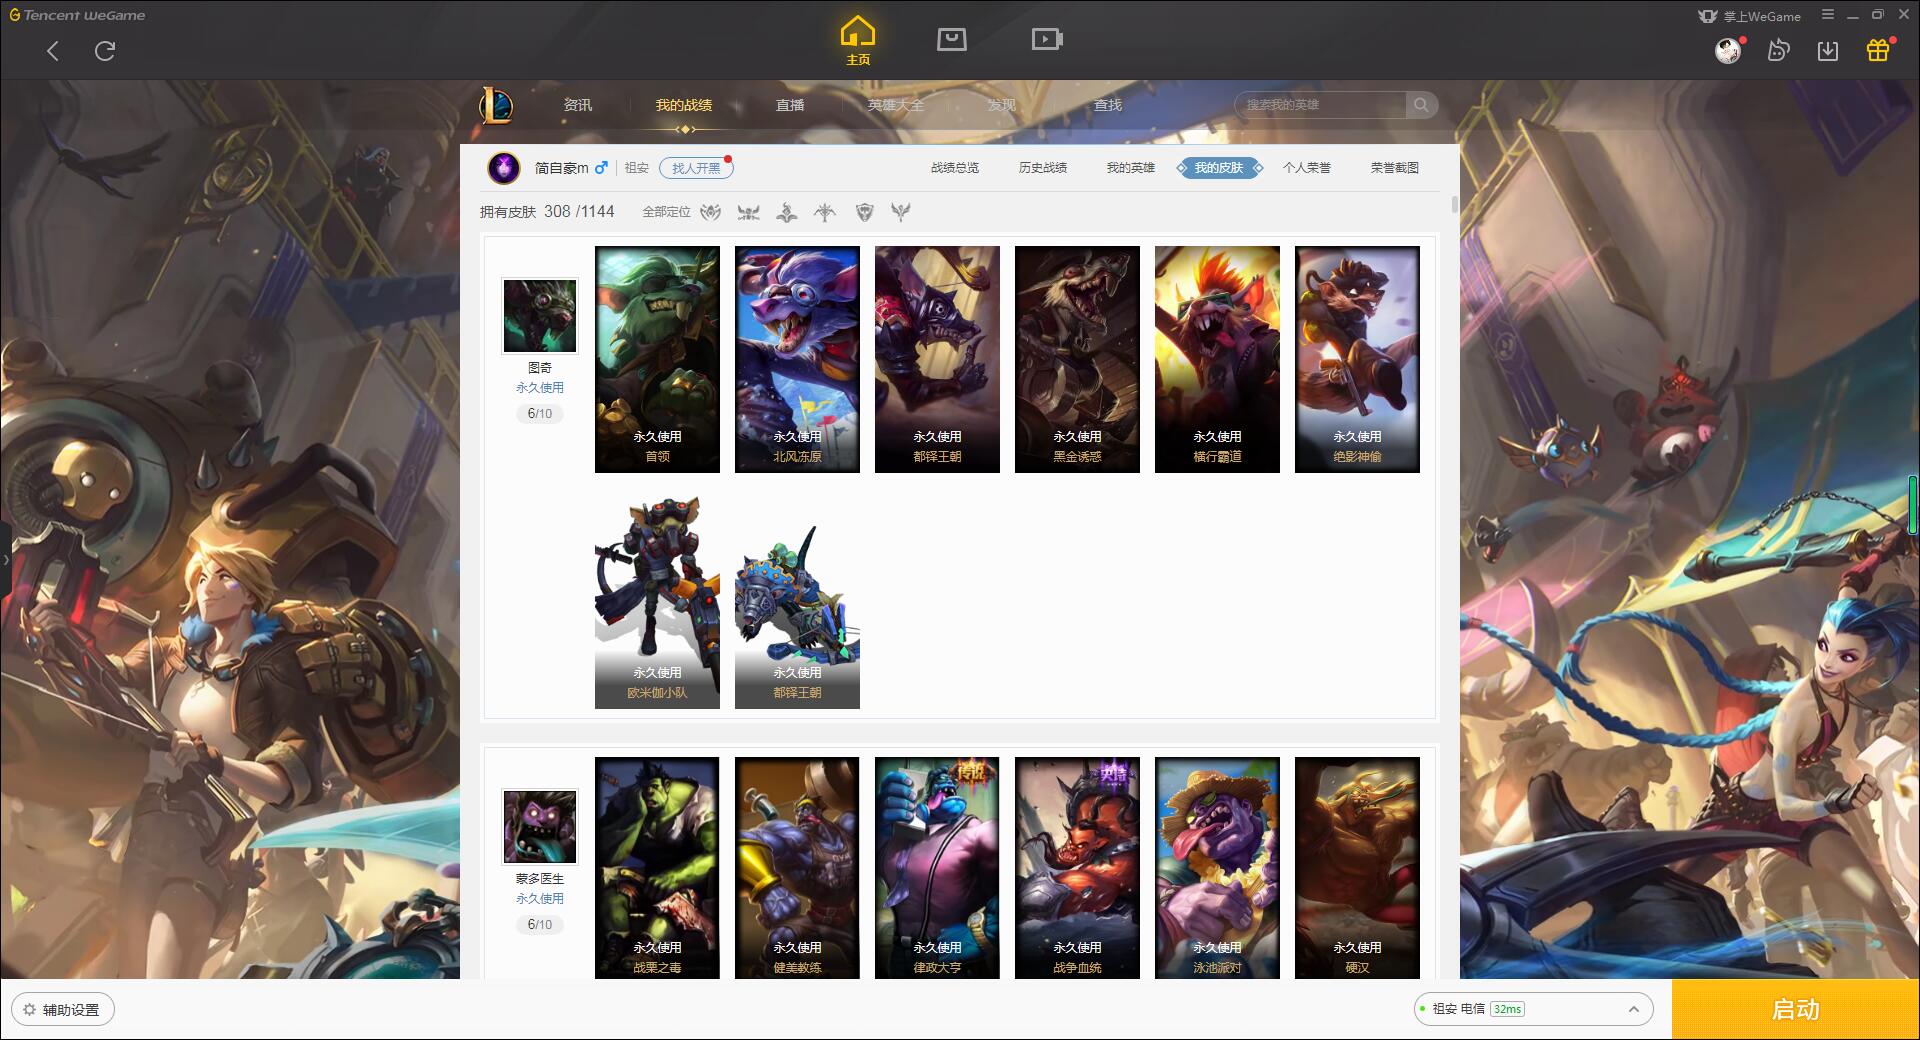This screenshot has width=1920, height=1040.
Task: Open the 图奇 champion portrait
Action: (540, 316)
